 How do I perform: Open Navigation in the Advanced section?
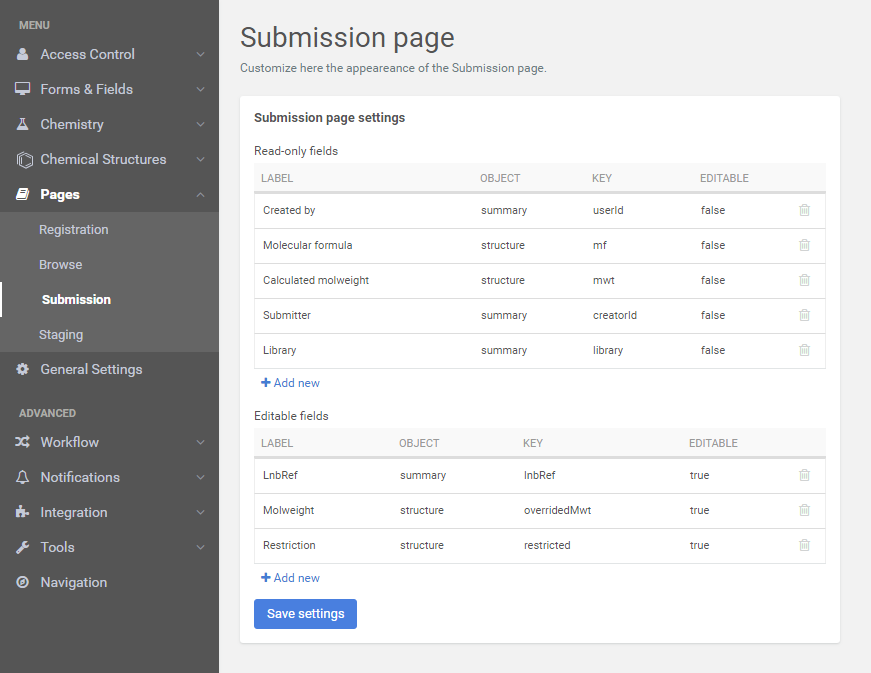[x=73, y=582]
